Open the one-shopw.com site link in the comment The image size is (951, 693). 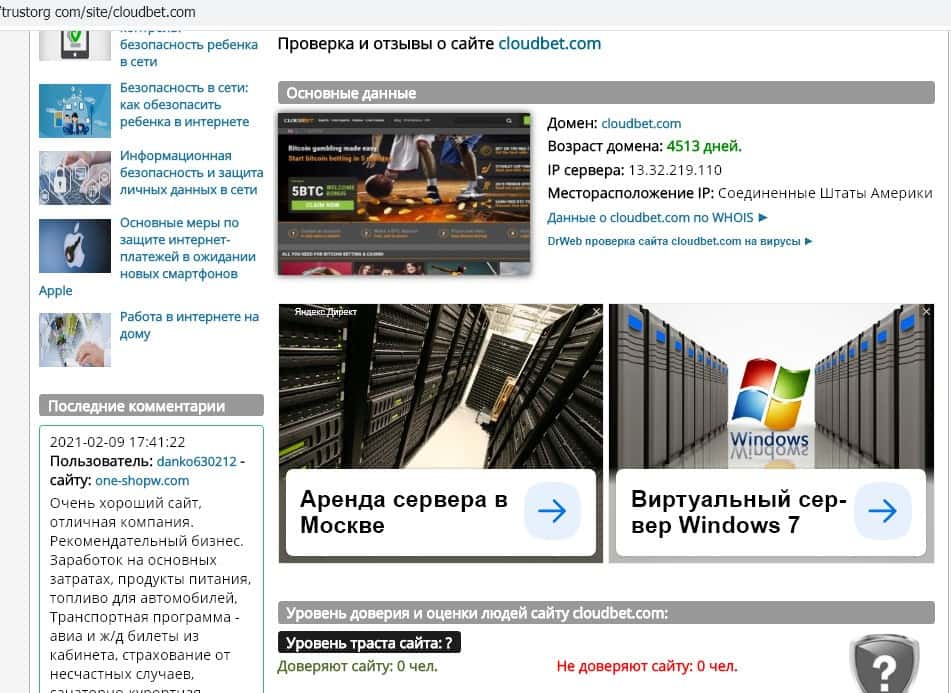point(142,481)
